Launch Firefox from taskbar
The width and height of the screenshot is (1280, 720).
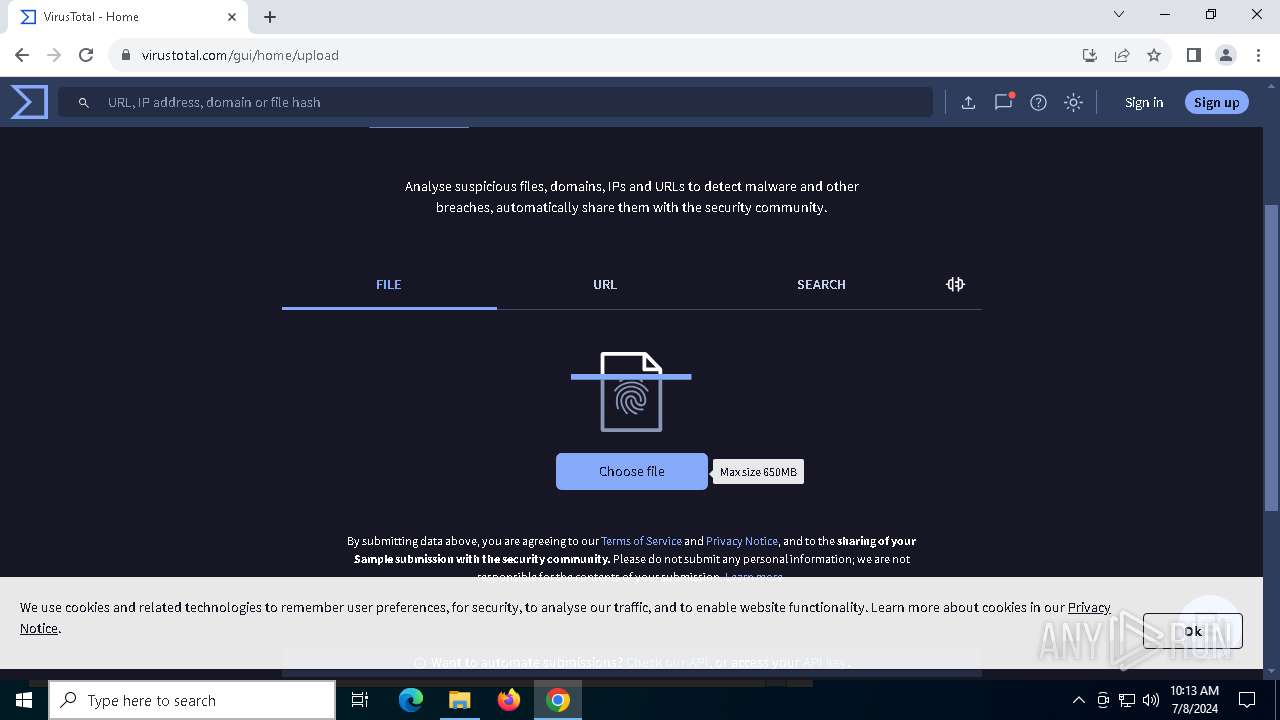tap(509, 700)
